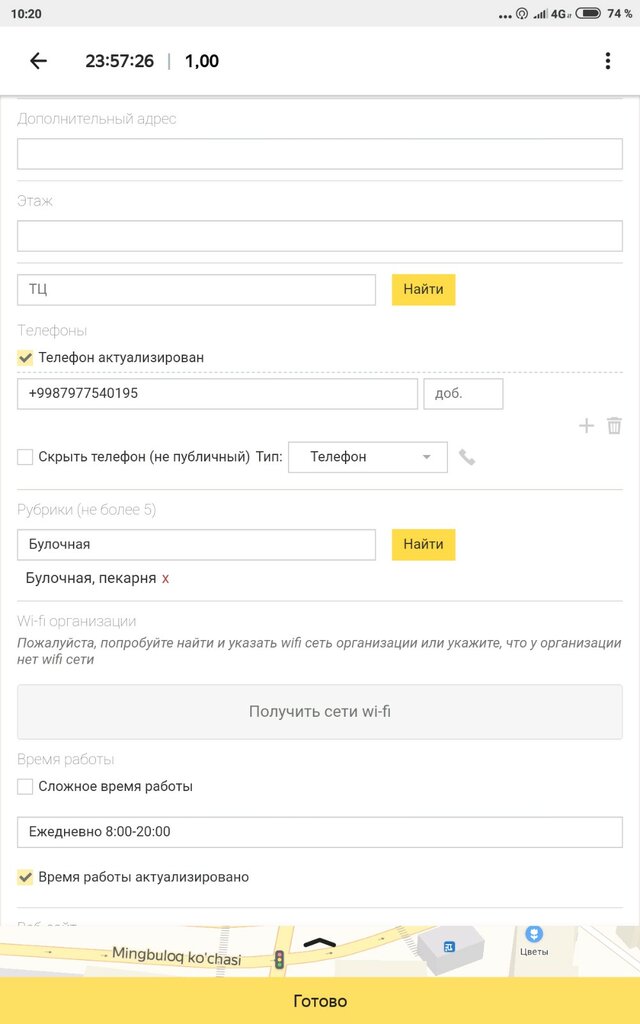The height and width of the screenshot is (1024, 640).
Task: Tap the traffic light icon on map
Action: [x=279, y=959]
